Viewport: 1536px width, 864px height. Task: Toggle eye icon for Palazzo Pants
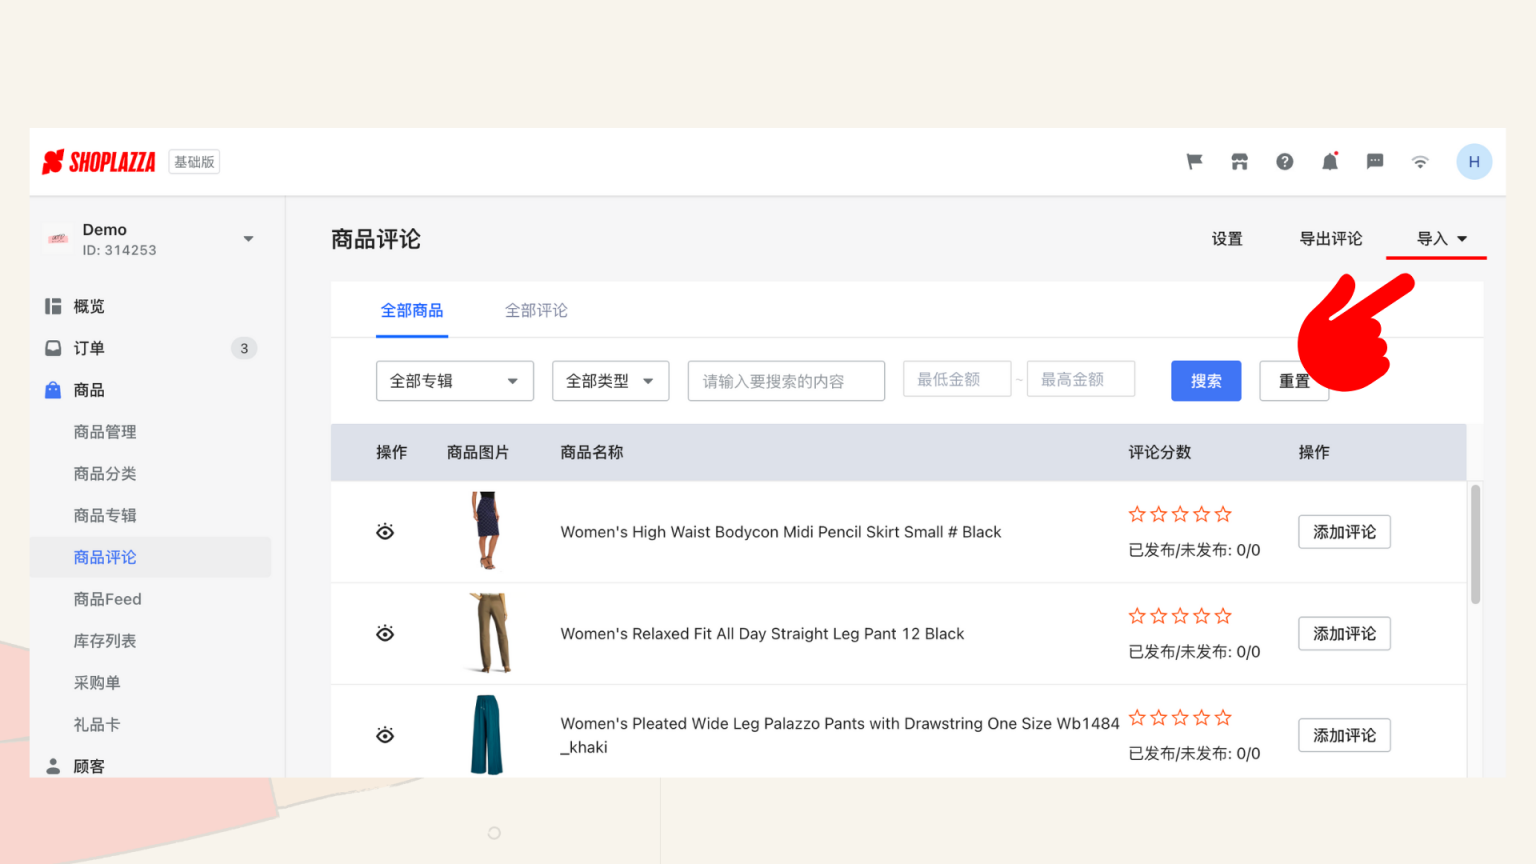[385, 735]
